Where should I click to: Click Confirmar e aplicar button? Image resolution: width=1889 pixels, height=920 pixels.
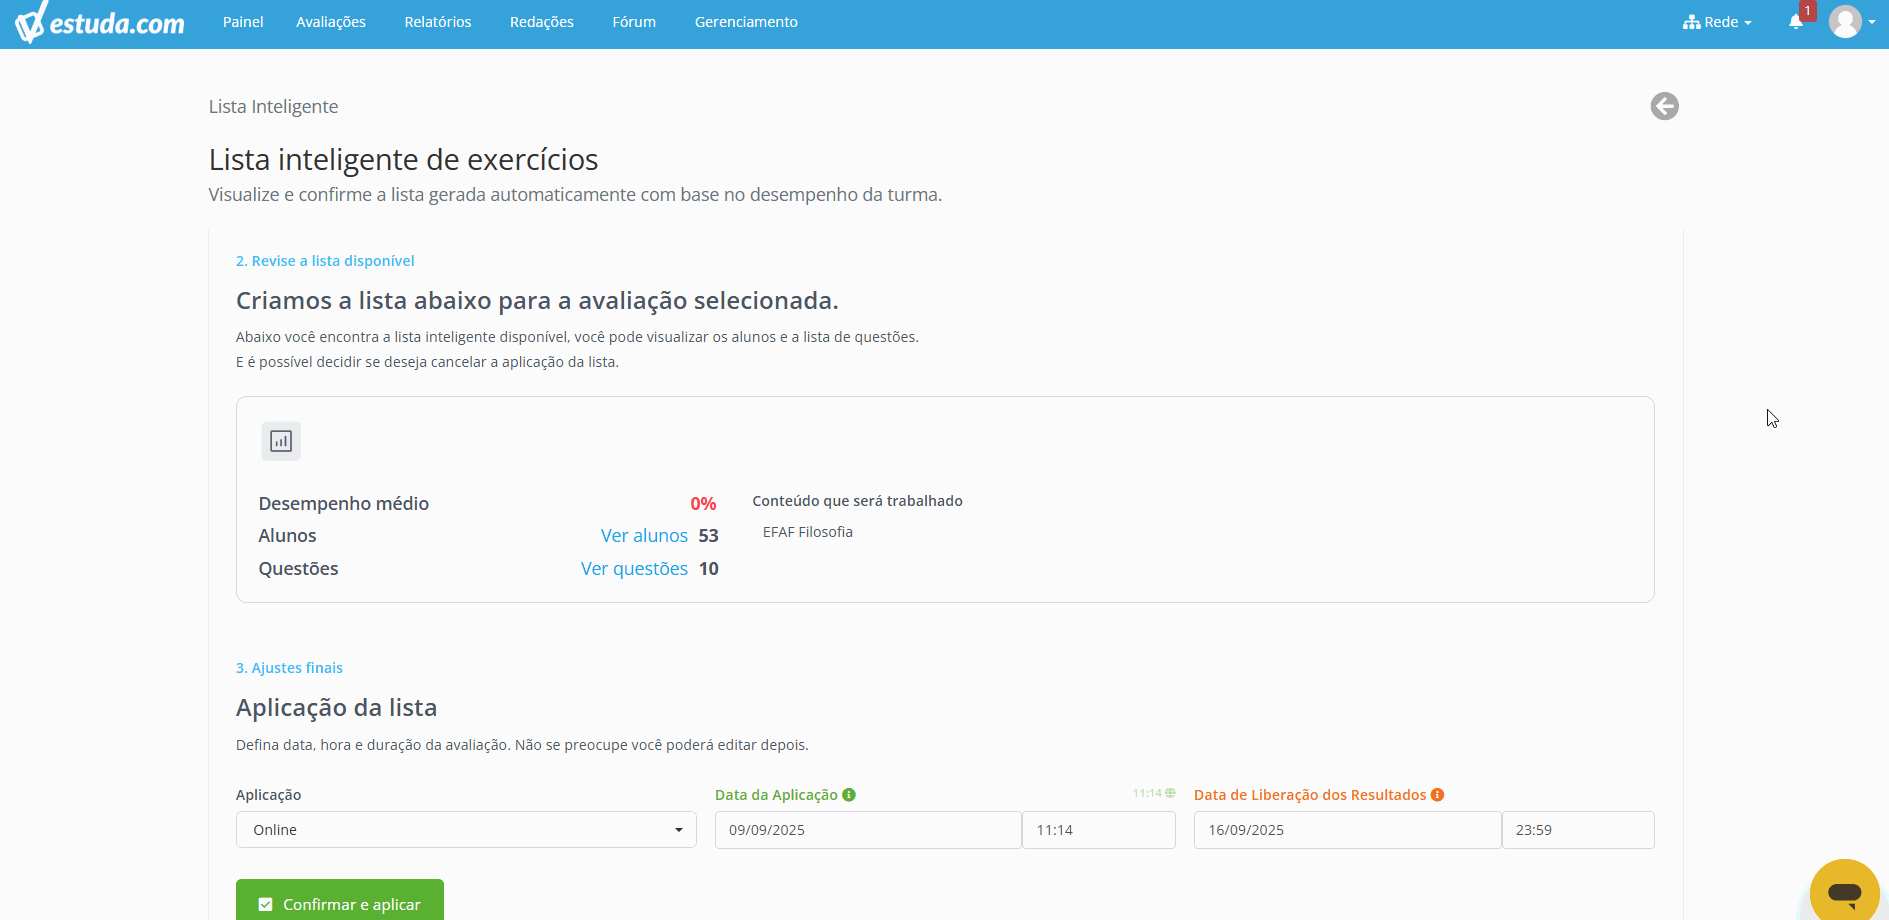(340, 901)
